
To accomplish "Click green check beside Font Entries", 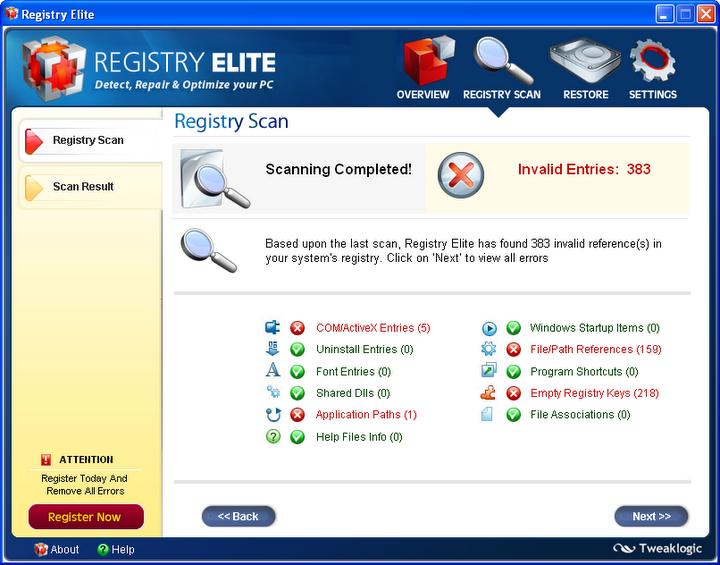I will [298, 372].
